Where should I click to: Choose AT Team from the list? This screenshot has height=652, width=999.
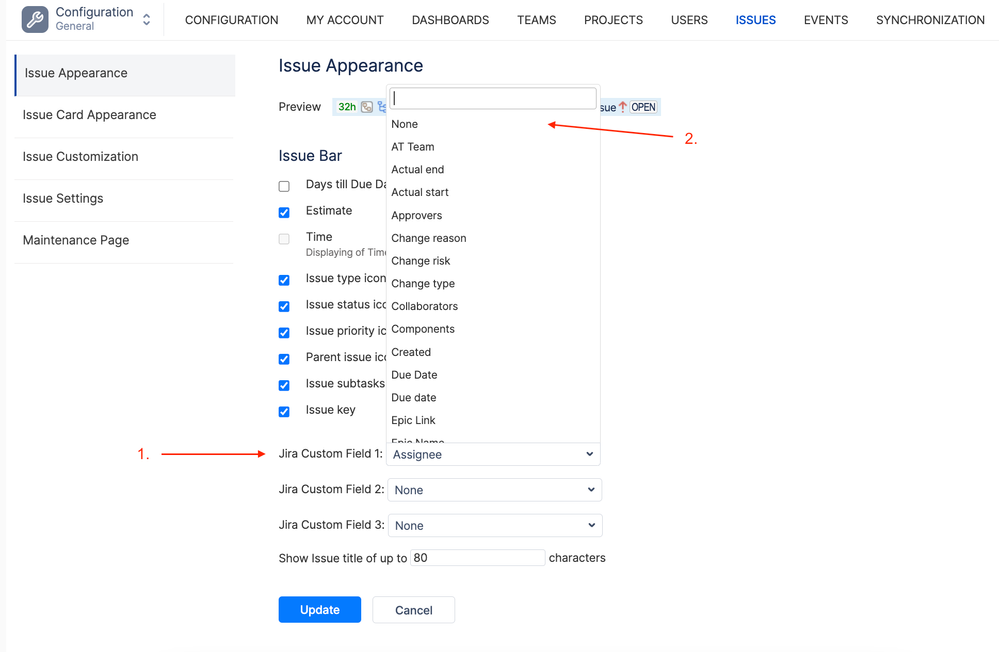(x=493, y=147)
